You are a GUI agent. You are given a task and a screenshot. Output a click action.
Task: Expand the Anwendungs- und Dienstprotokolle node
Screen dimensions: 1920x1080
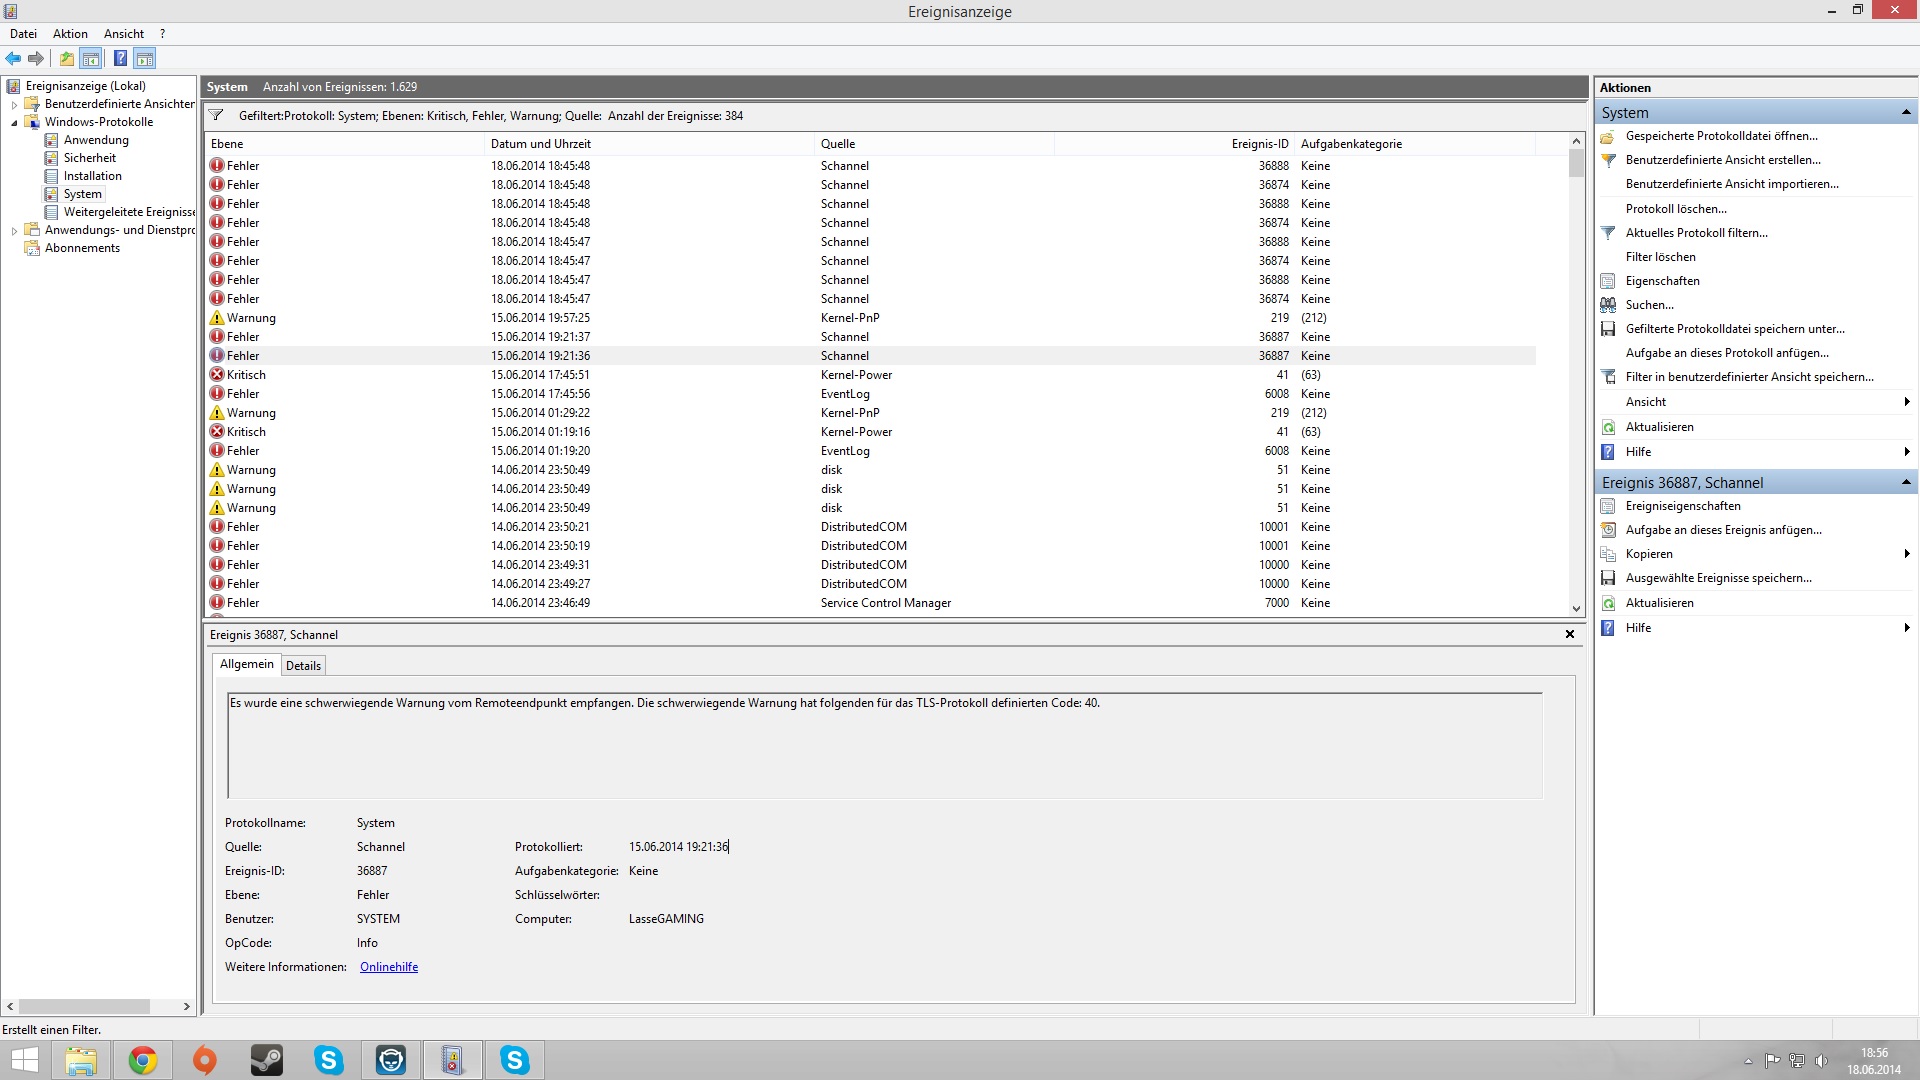tap(14, 230)
